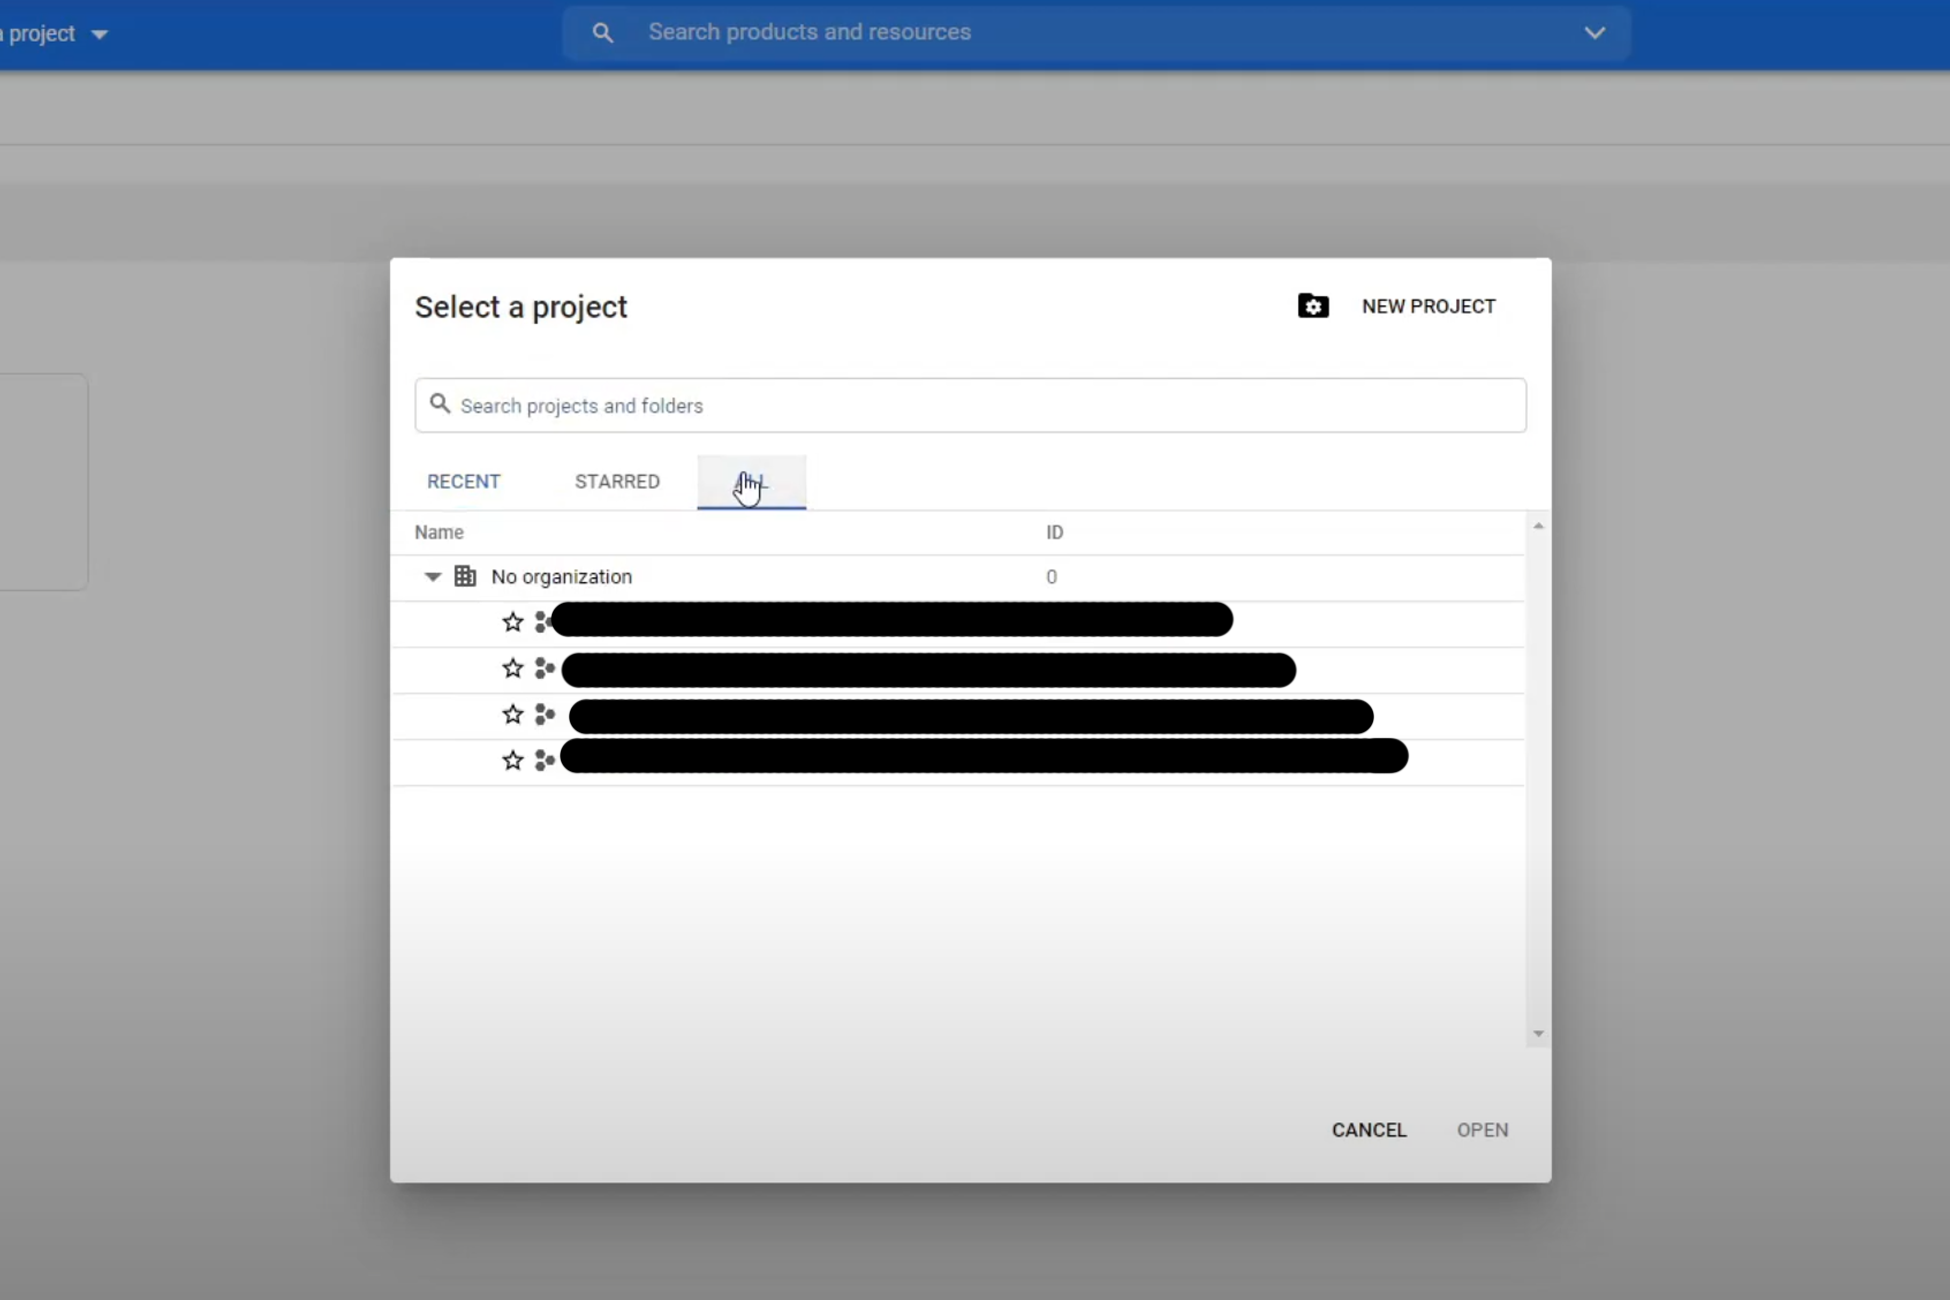
Task: Open the project selector dropdown arrow
Action: (x=99, y=35)
